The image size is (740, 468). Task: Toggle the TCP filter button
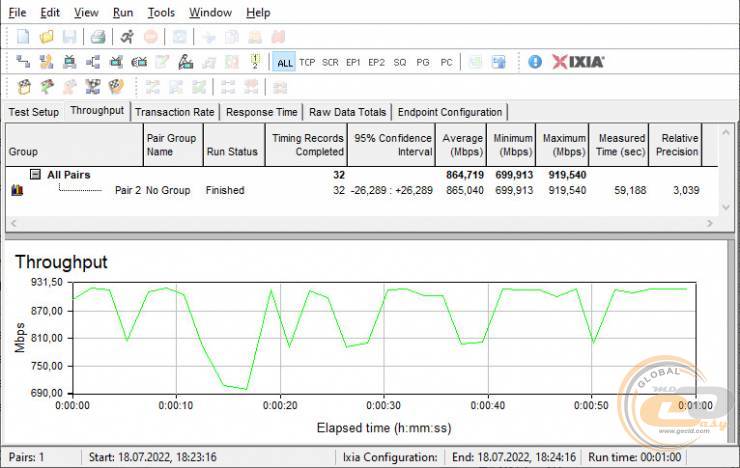tap(307, 62)
